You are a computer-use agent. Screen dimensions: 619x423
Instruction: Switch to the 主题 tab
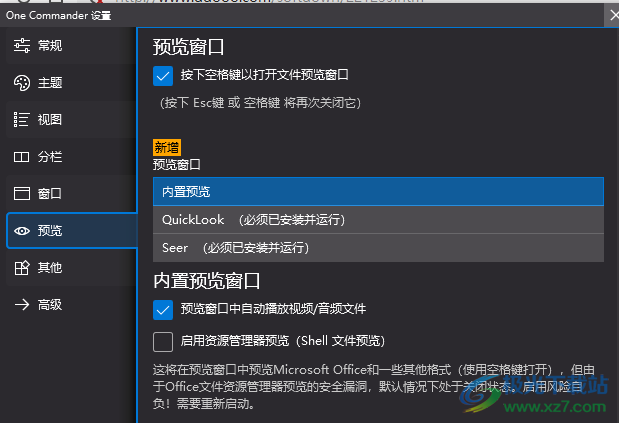[x=72, y=83]
